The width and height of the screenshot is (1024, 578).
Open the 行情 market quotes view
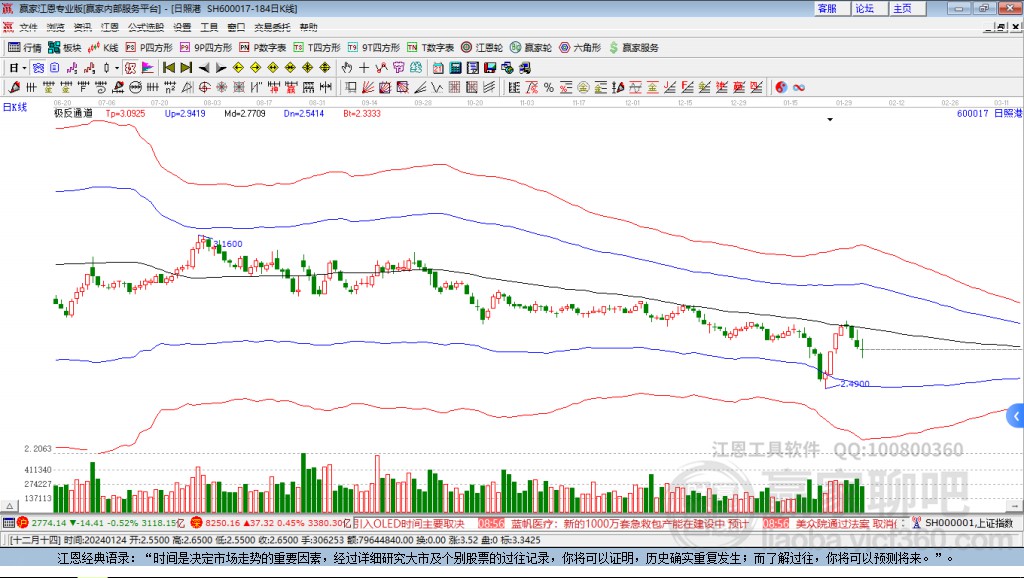coord(25,47)
